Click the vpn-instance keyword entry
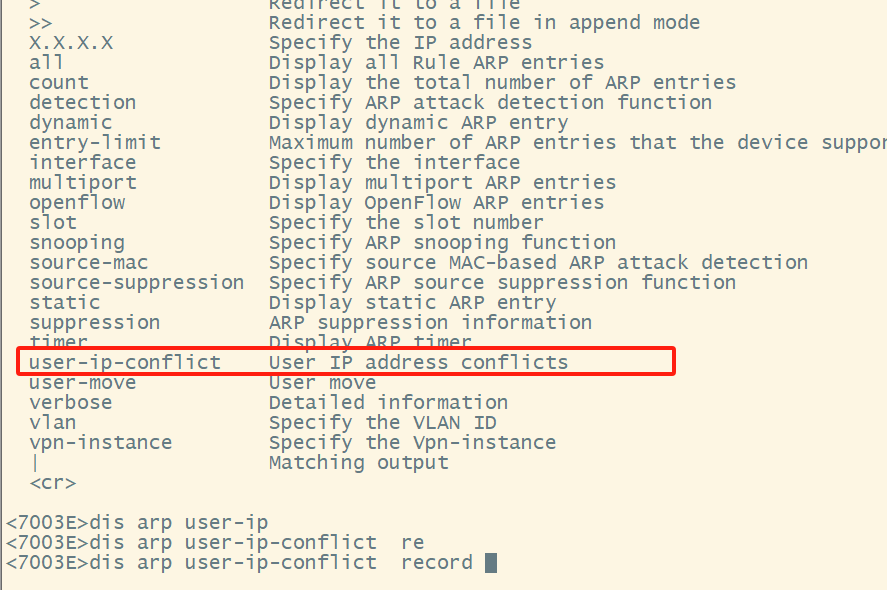Viewport: 887px width, 590px height. coord(100,442)
